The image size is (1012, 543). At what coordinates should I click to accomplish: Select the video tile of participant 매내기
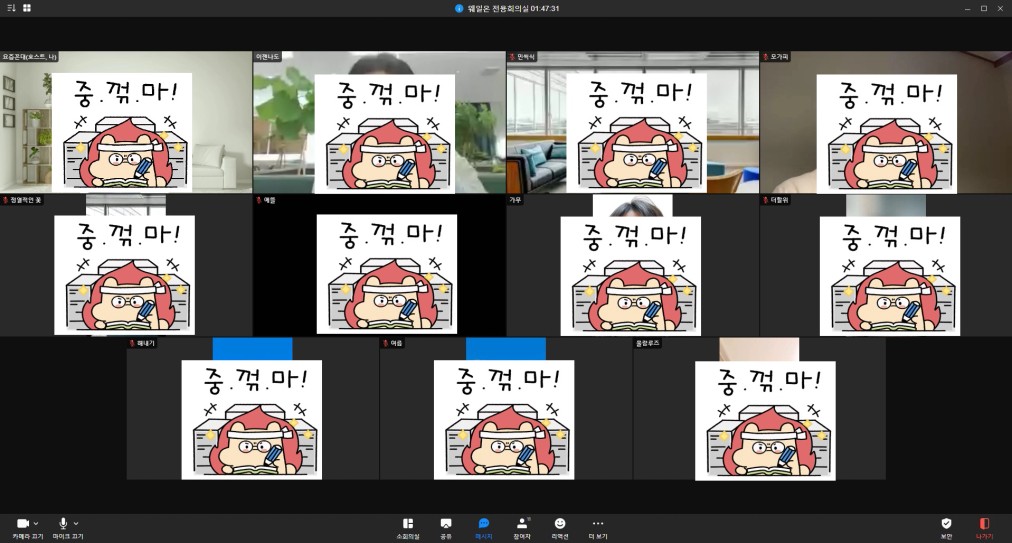pos(253,409)
